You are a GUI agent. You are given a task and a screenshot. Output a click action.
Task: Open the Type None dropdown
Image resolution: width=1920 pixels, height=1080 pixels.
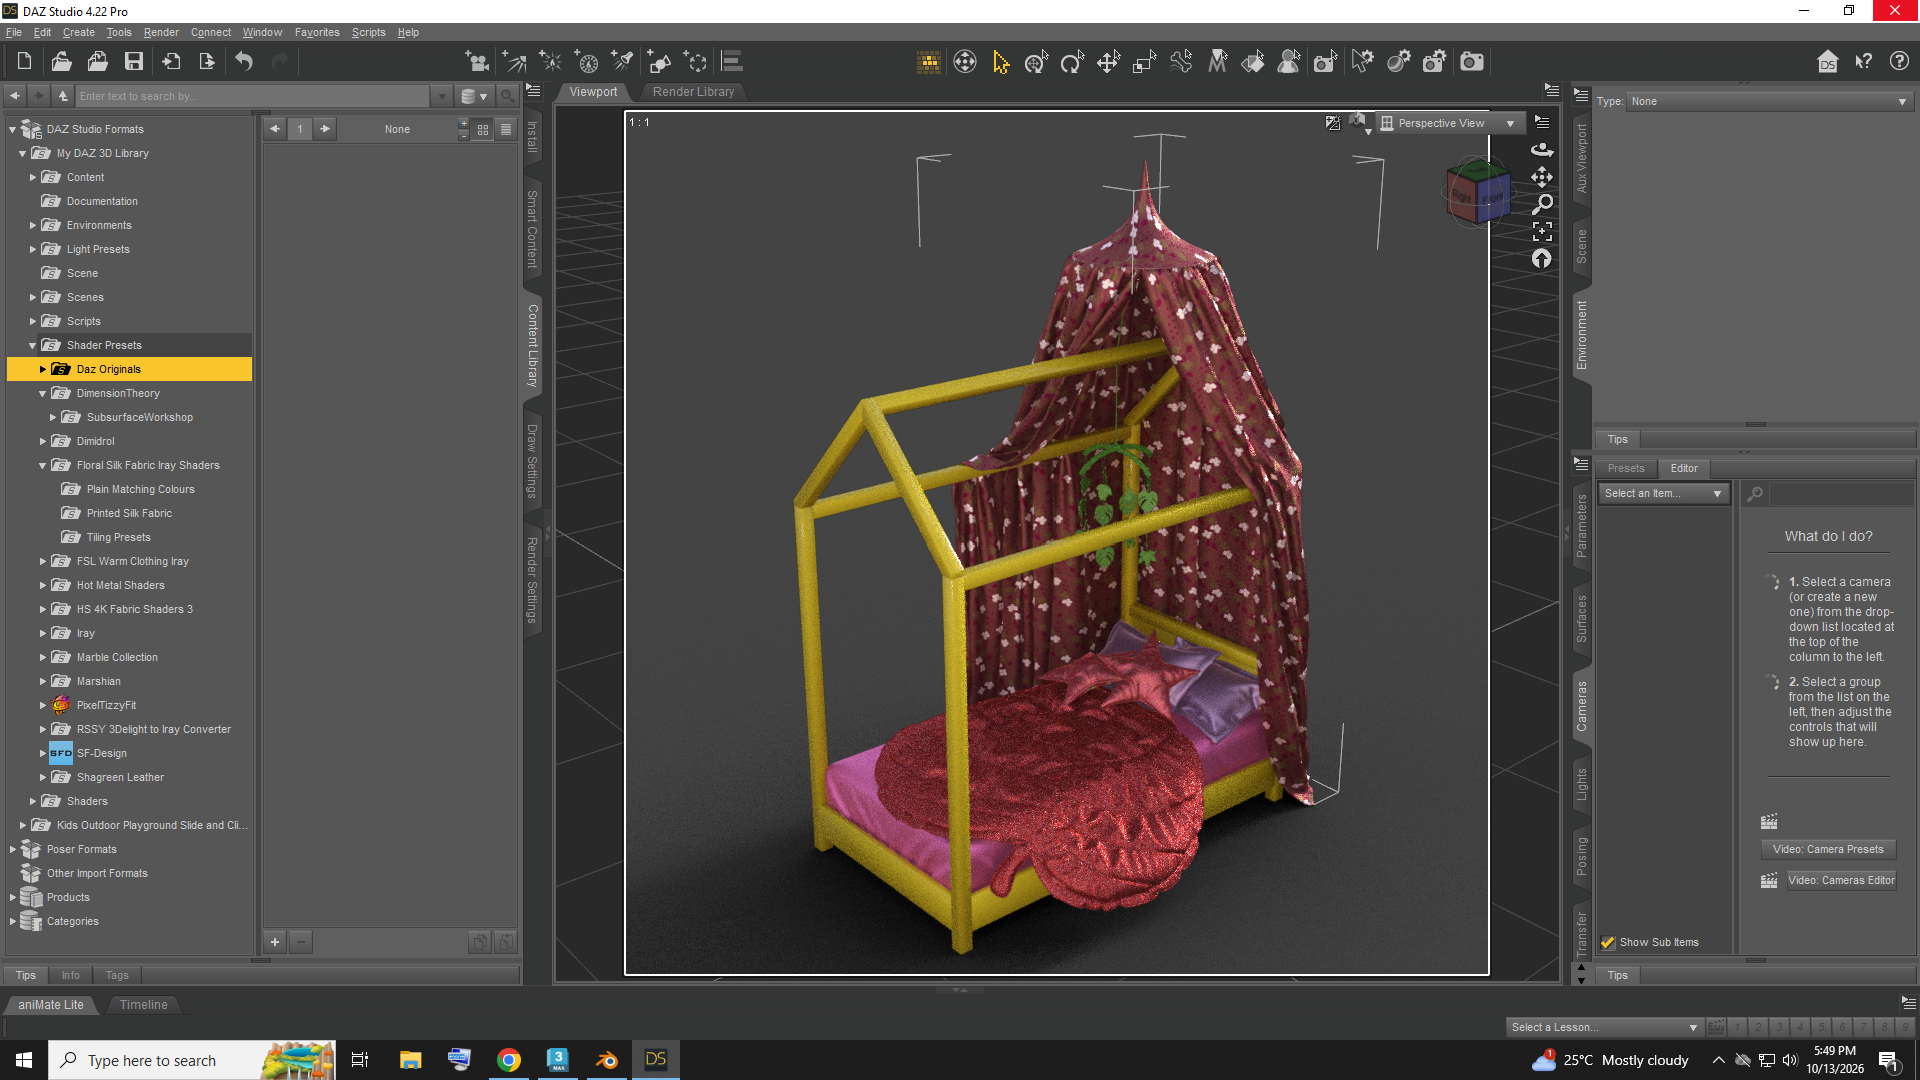(x=1769, y=101)
